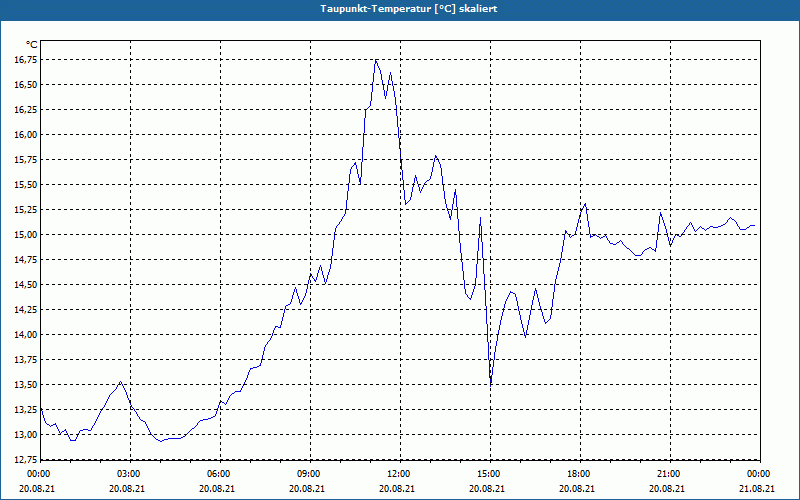Choose the y-axis value '15,00'
The image size is (800, 500).
(26, 235)
